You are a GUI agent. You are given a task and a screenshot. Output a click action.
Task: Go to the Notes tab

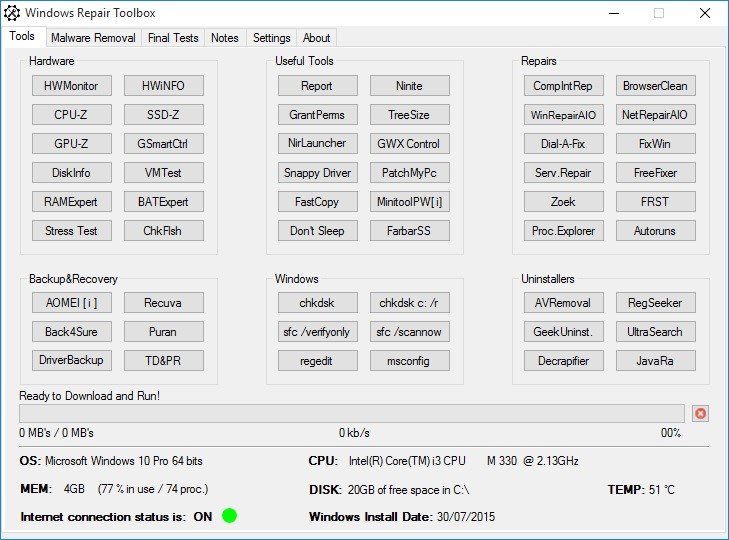point(225,38)
